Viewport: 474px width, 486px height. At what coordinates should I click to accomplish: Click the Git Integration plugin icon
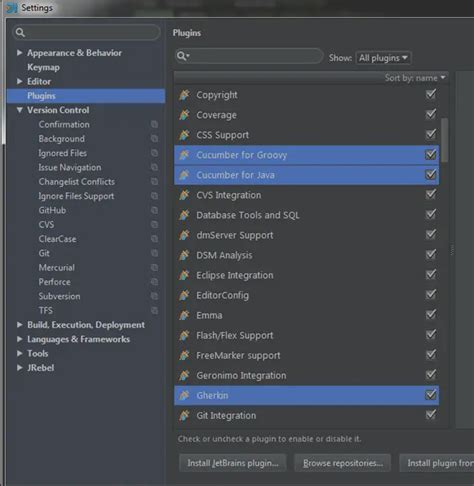coord(184,415)
